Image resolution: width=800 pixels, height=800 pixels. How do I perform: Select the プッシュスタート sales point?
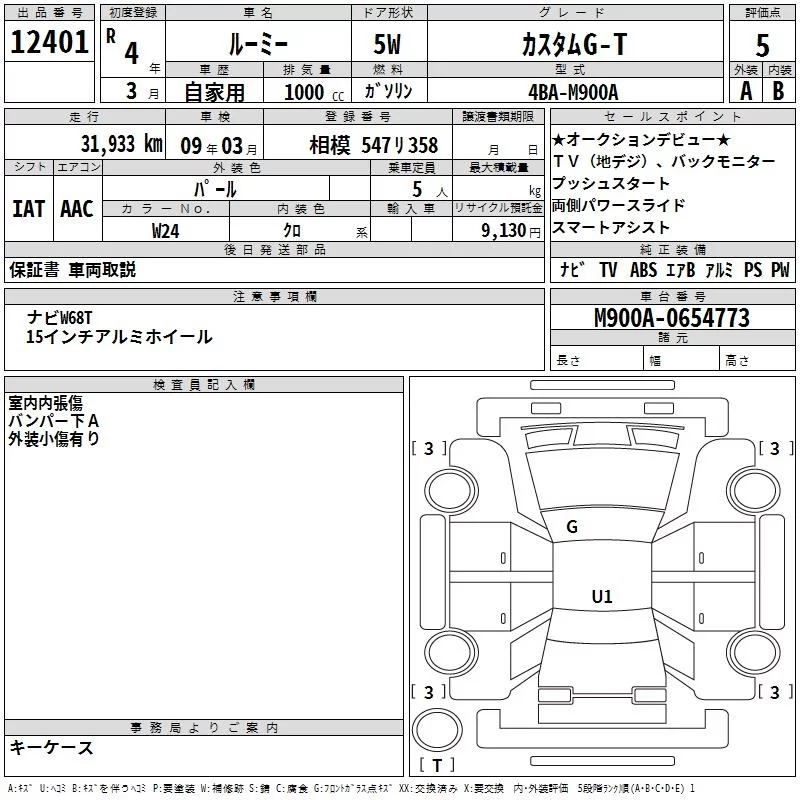[x=611, y=183]
